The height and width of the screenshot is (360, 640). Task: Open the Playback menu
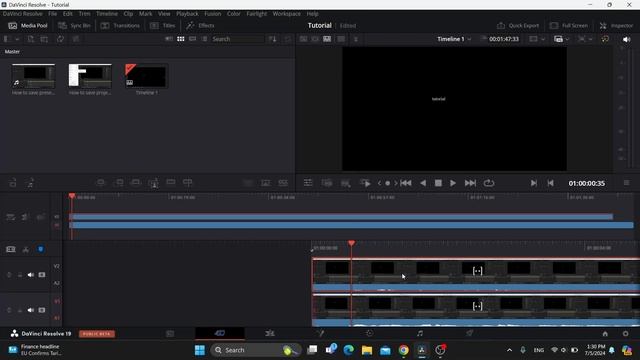point(187,13)
